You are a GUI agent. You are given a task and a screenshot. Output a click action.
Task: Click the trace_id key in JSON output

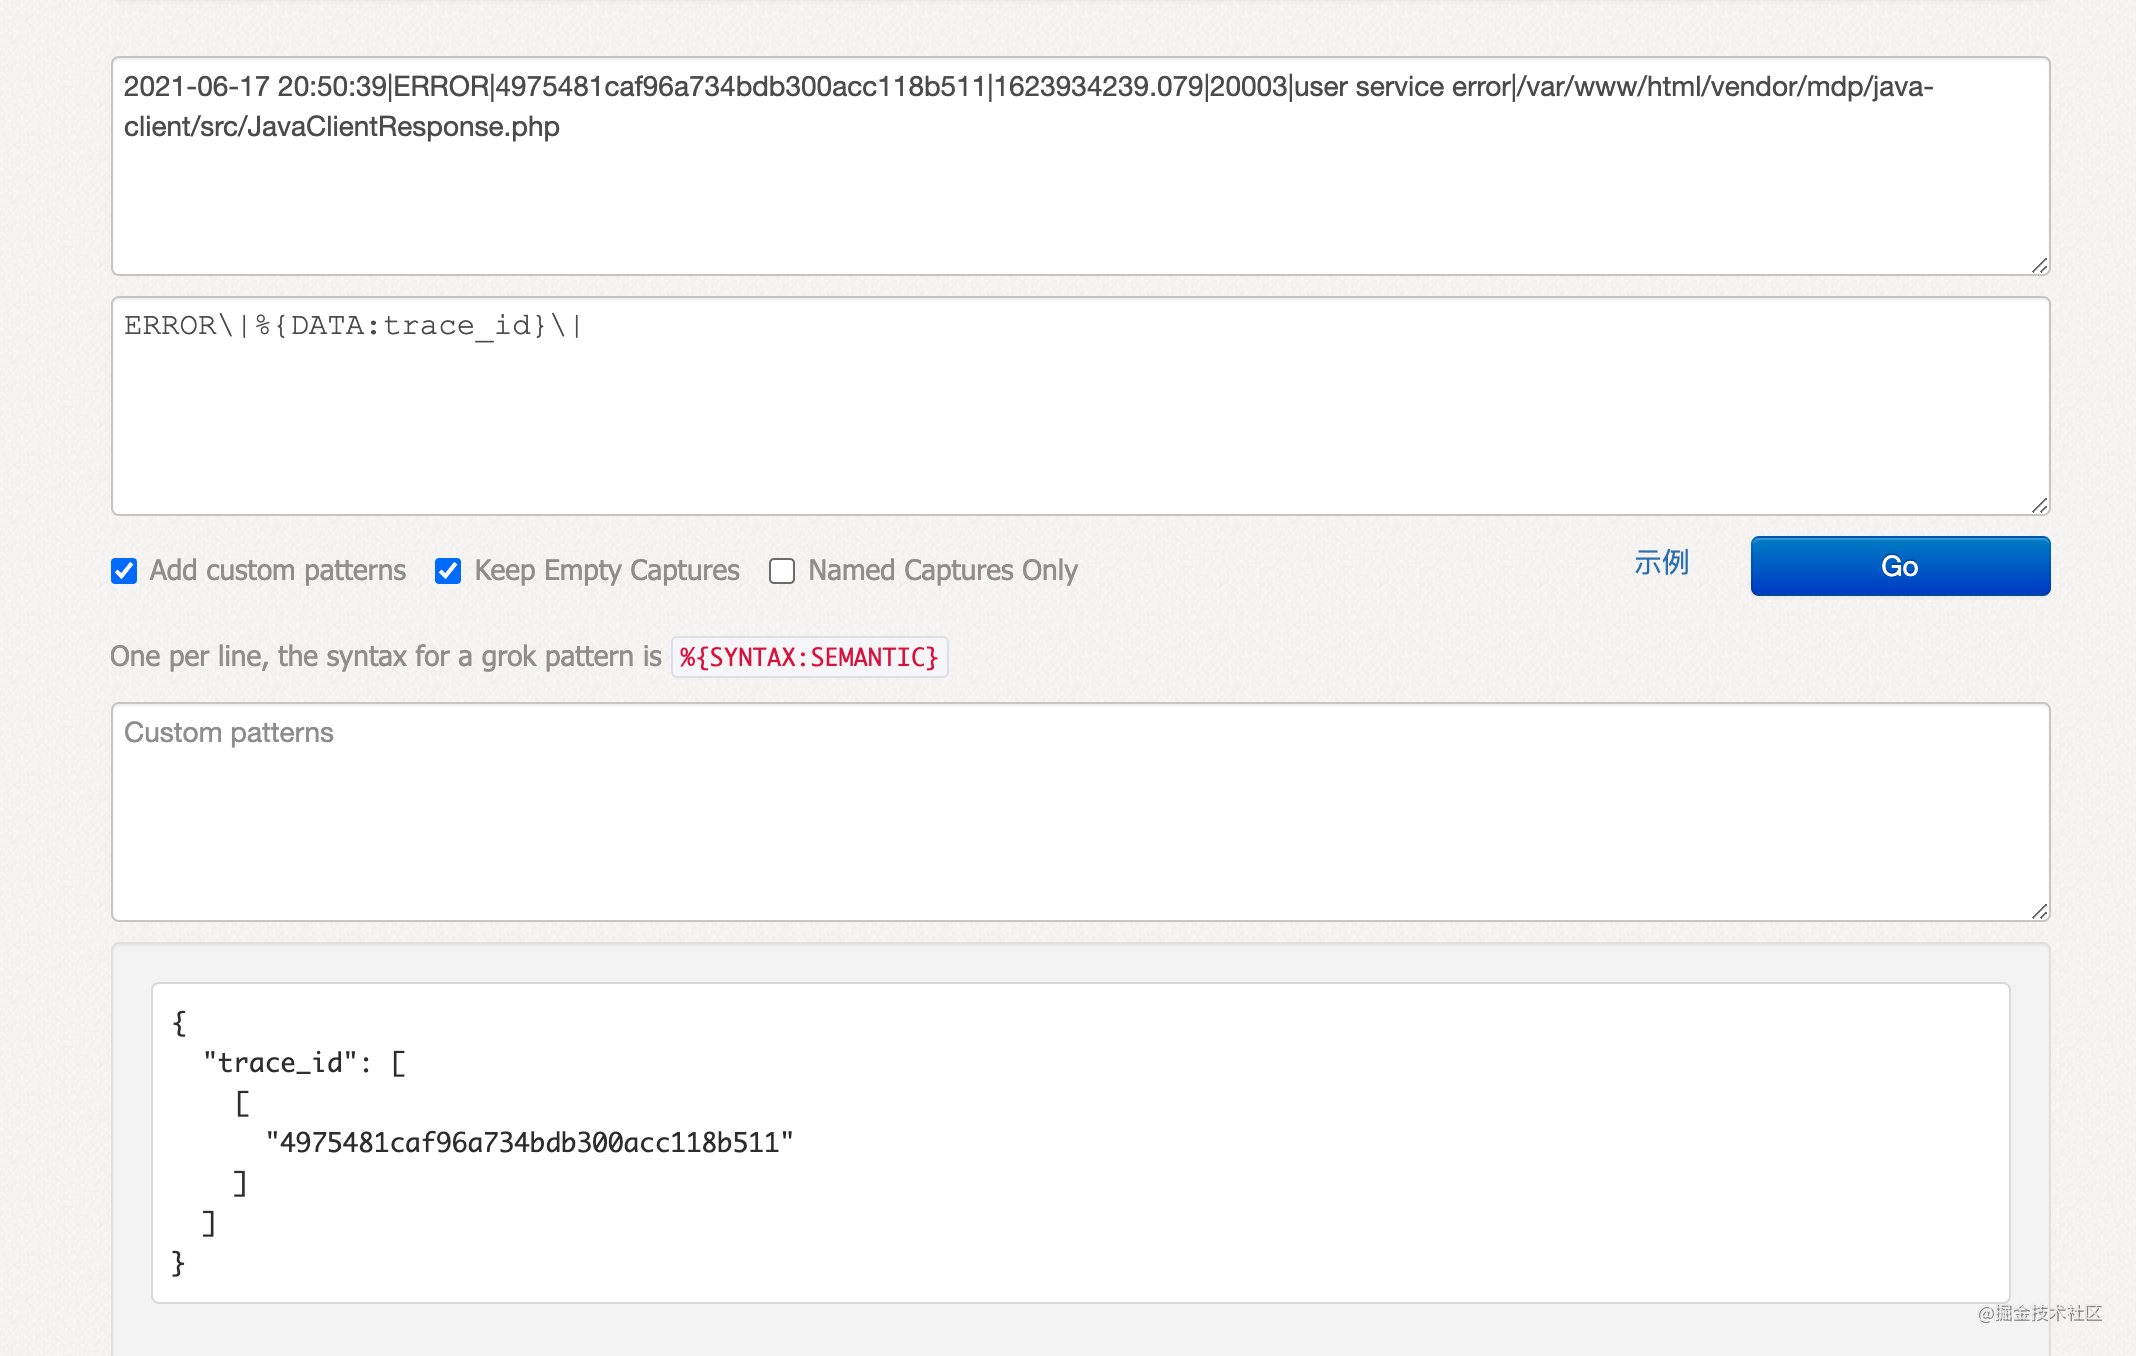pyautogui.click(x=280, y=1062)
